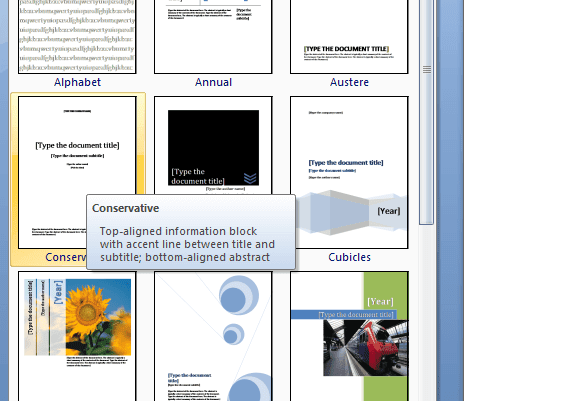Viewport: 569px width, 402px height.
Task: Pick the sunflower photo cover page
Action: (x=77, y=336)
